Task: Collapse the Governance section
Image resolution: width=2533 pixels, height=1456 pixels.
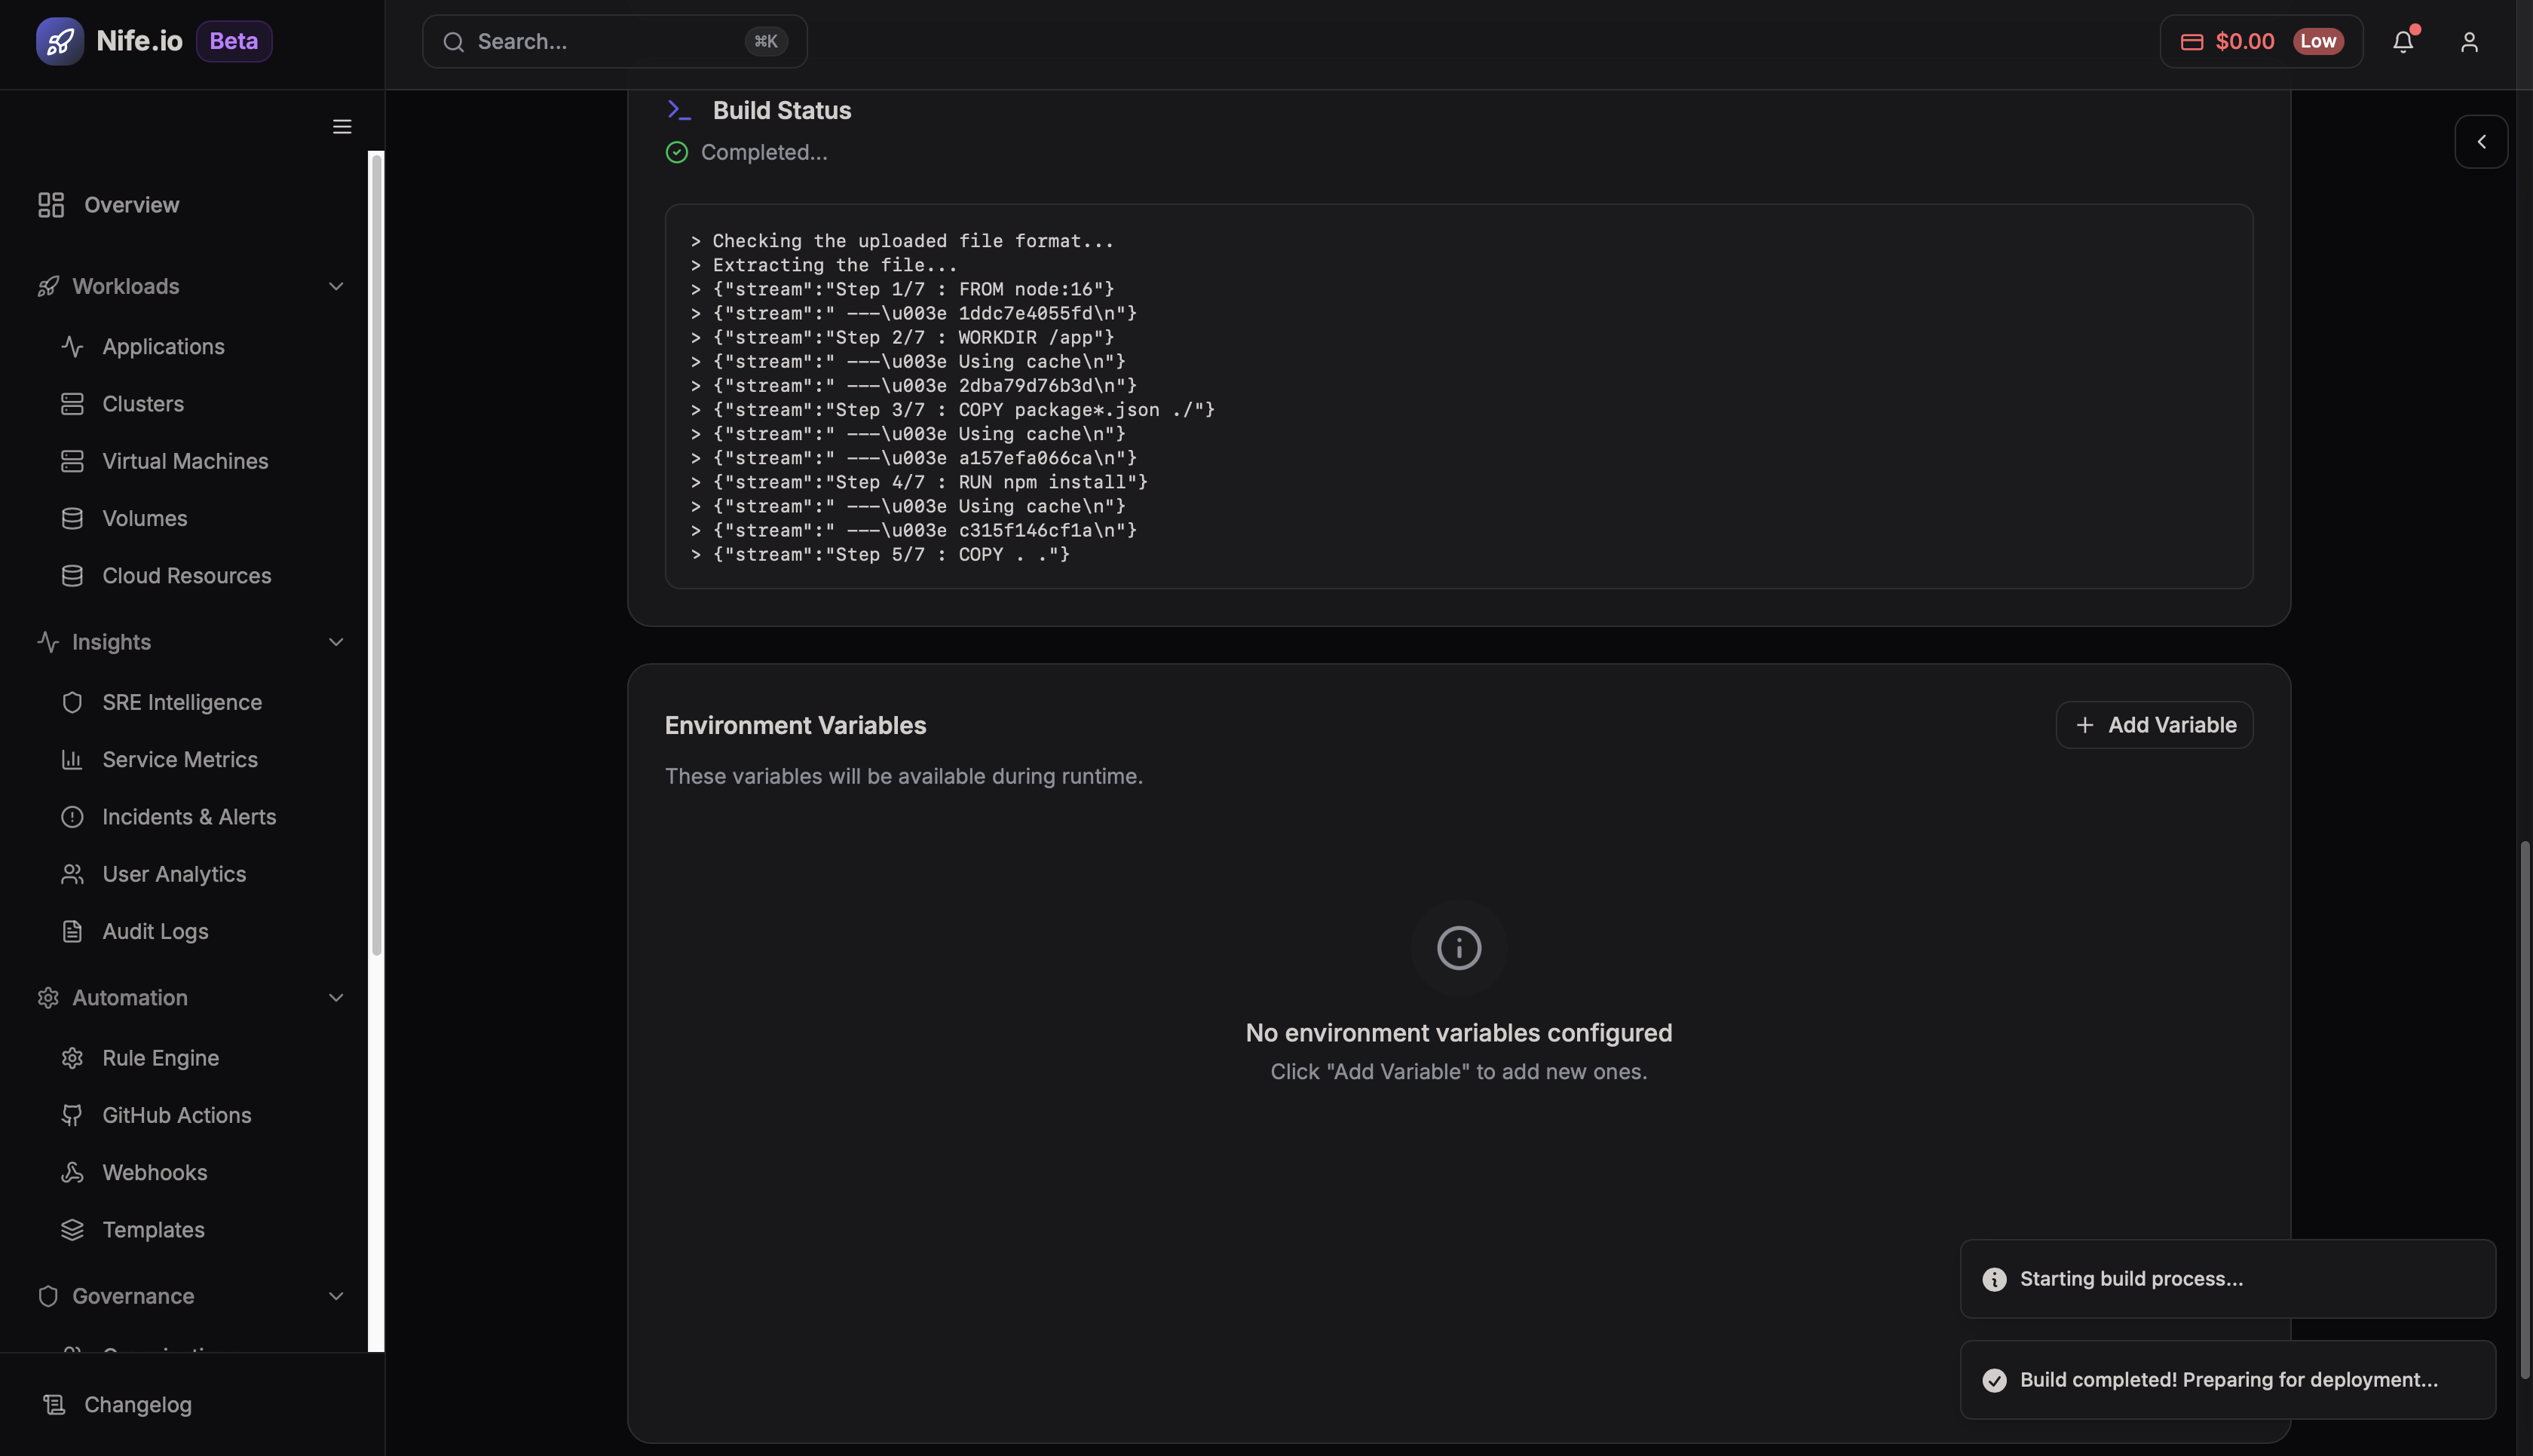Action: [x=336, y=1295]
